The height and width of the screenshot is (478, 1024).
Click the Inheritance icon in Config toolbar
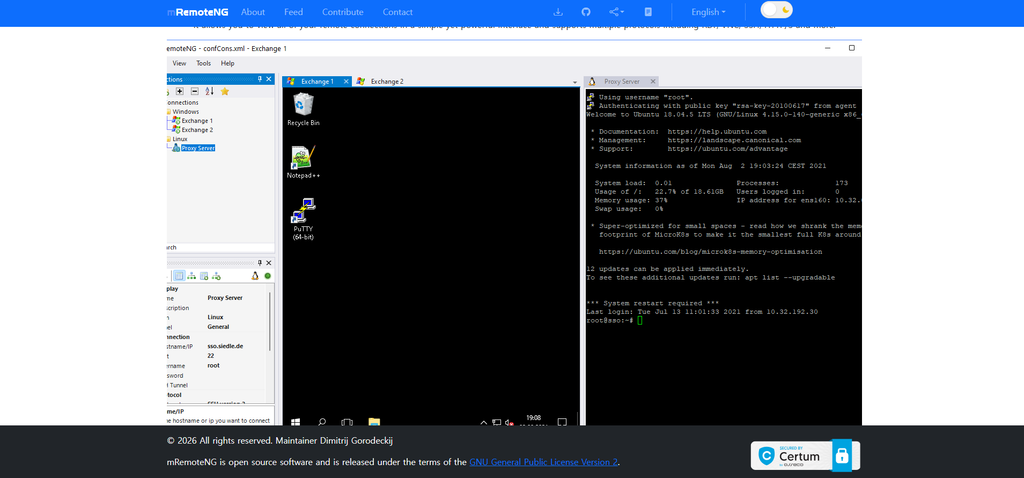[x=192, y=276]
